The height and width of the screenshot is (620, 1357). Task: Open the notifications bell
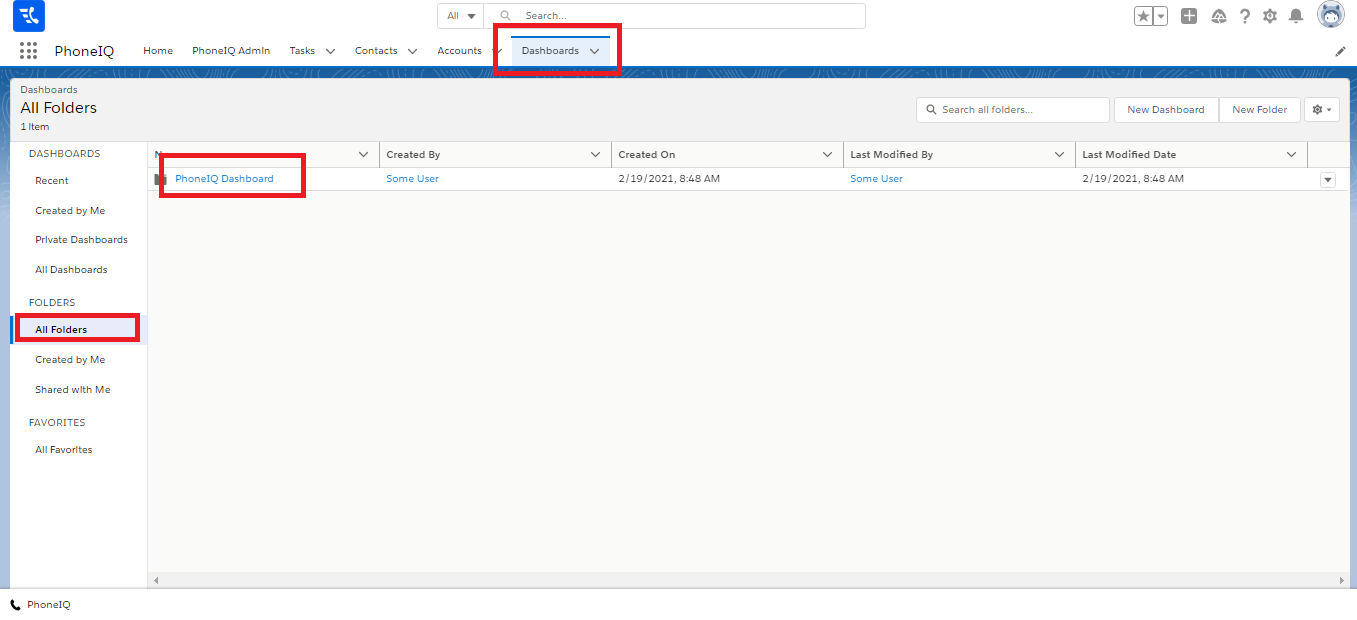click(1296, 16)
